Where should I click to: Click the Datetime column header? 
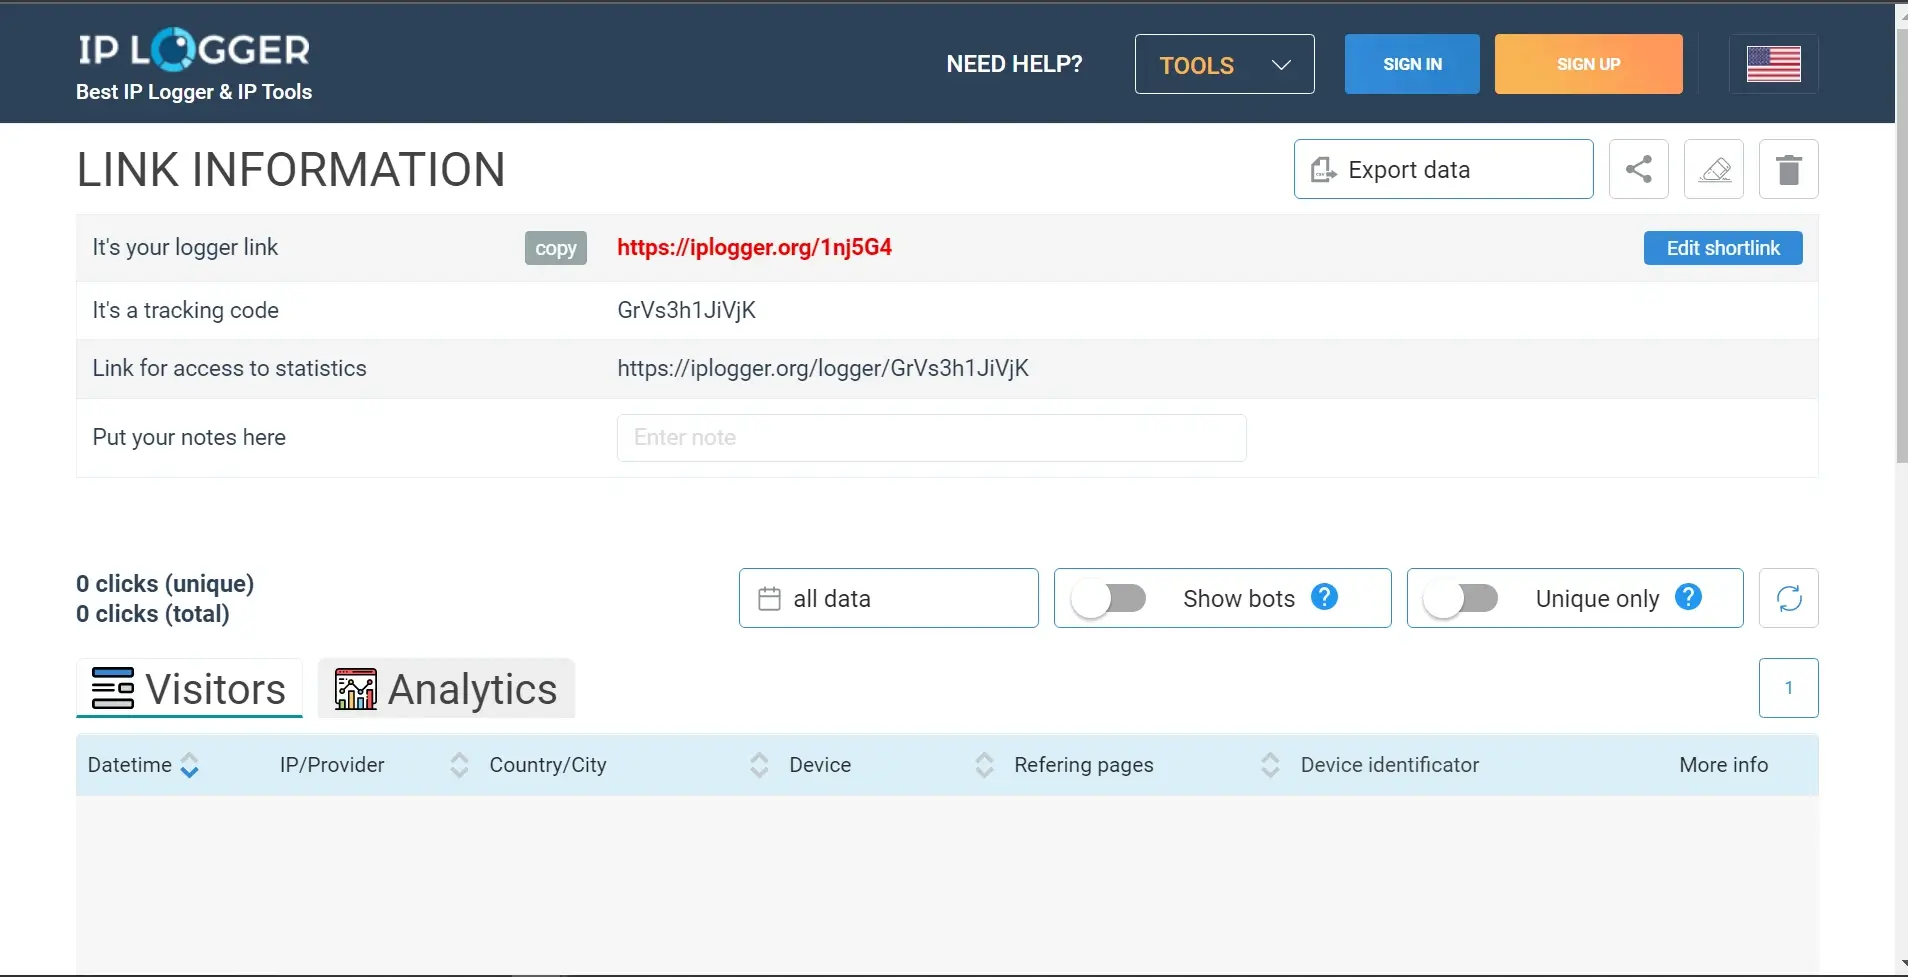(x=130, y=765)
